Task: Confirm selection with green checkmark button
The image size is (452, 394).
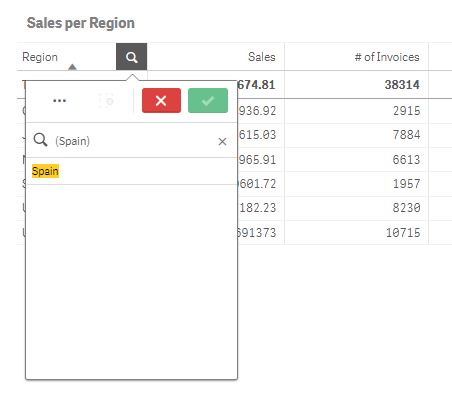Action: click(x=208, y=100)
